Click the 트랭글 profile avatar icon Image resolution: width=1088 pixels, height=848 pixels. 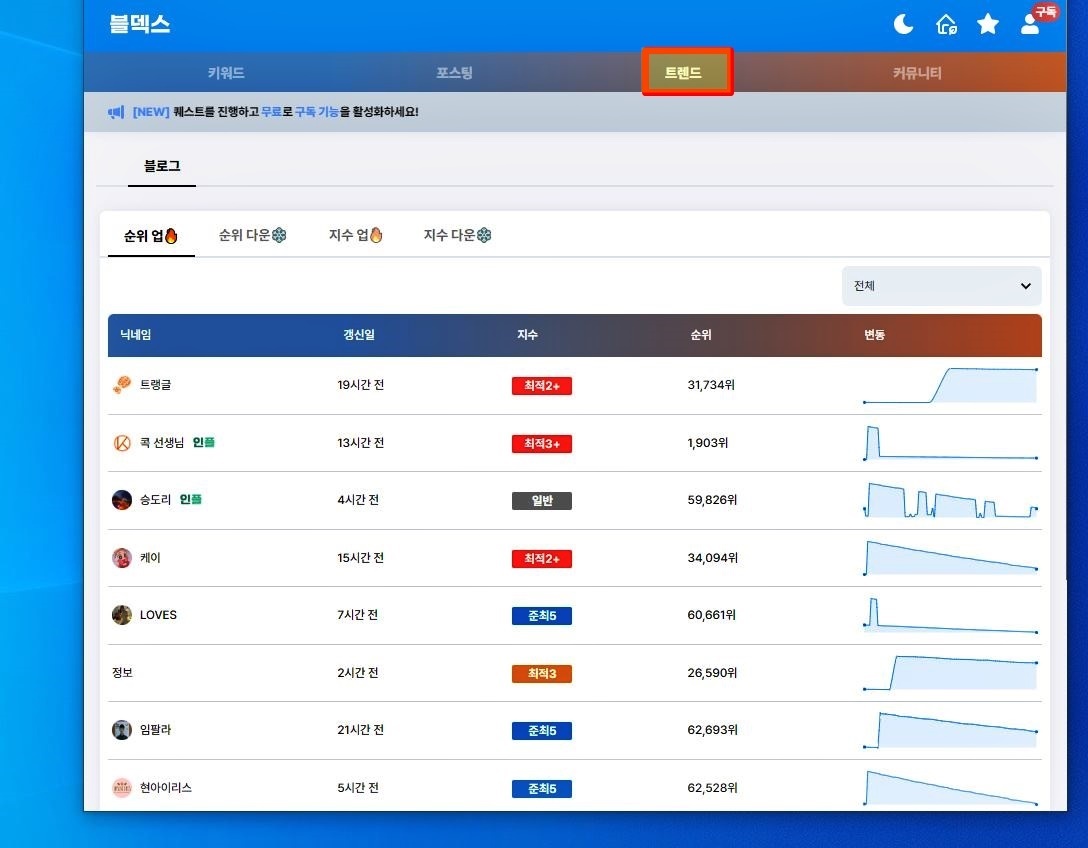pos(122,384)
